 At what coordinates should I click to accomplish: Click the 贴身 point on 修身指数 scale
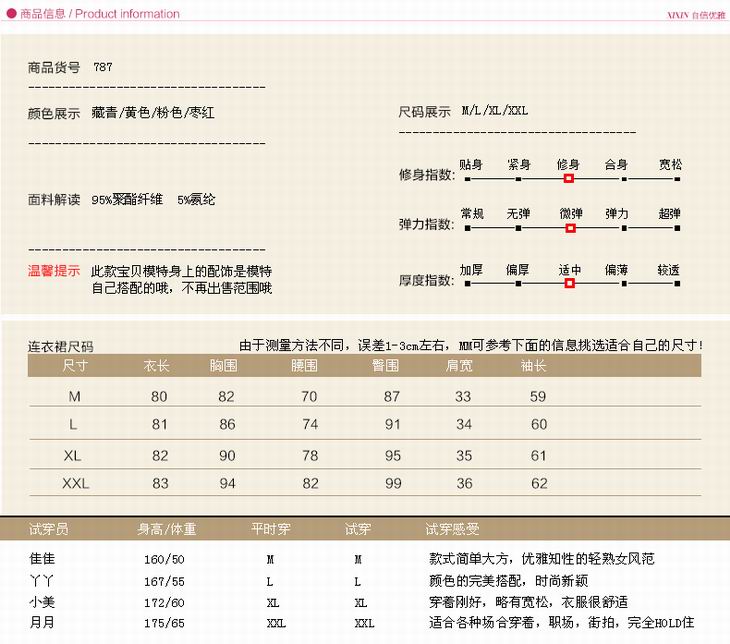click(x=467, y=179)
